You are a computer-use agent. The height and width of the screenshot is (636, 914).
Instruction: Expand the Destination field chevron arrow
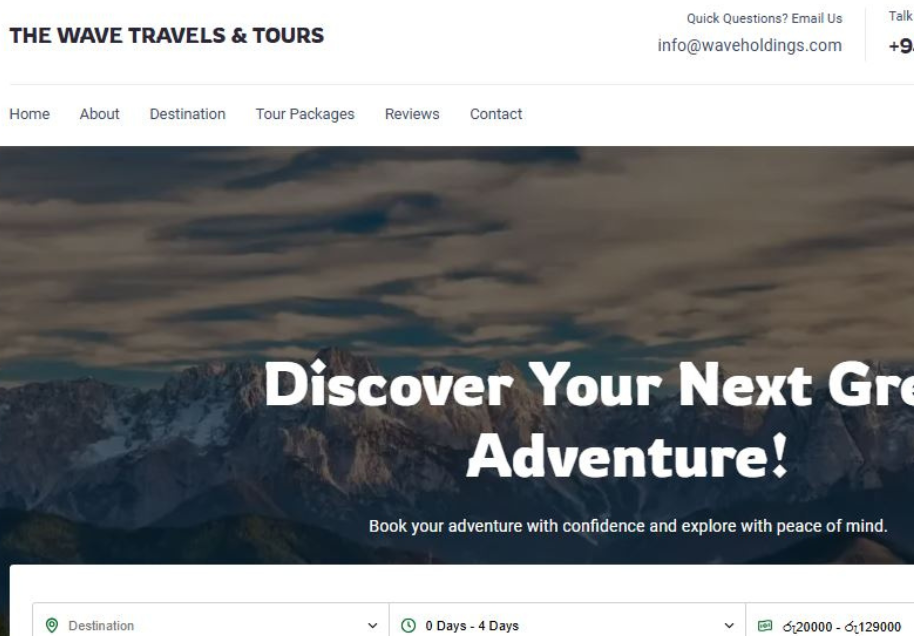[372, 626]
